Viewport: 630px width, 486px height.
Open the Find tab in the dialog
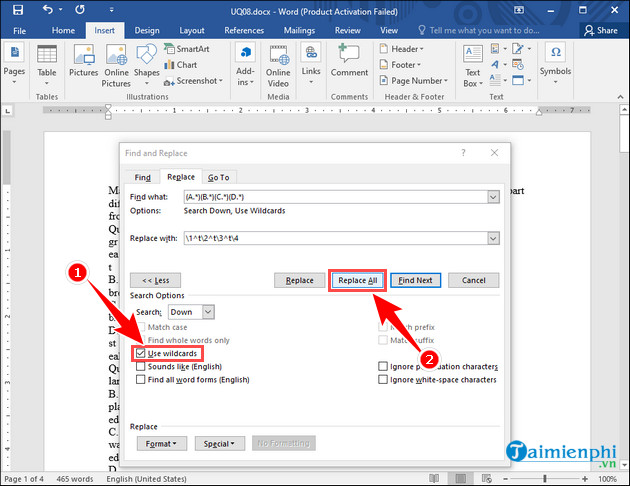[x=142, y=177]
